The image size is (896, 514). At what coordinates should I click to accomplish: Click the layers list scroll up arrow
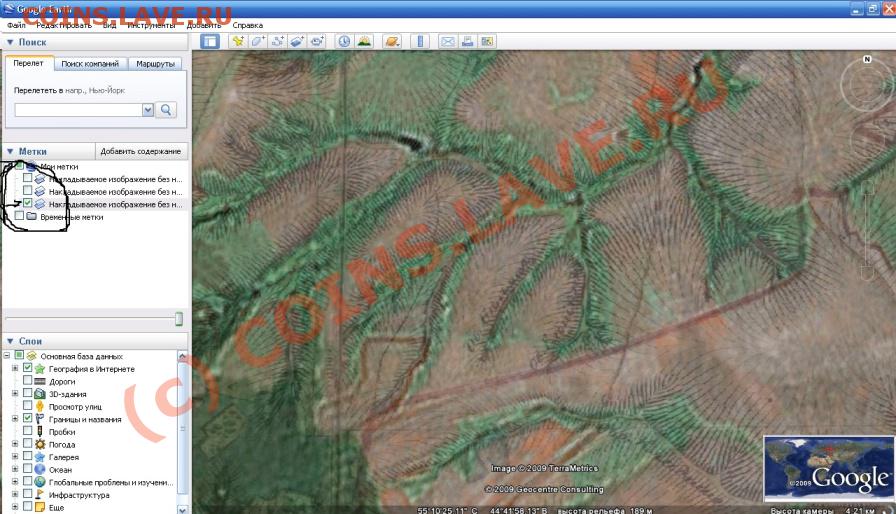(182, 356)
